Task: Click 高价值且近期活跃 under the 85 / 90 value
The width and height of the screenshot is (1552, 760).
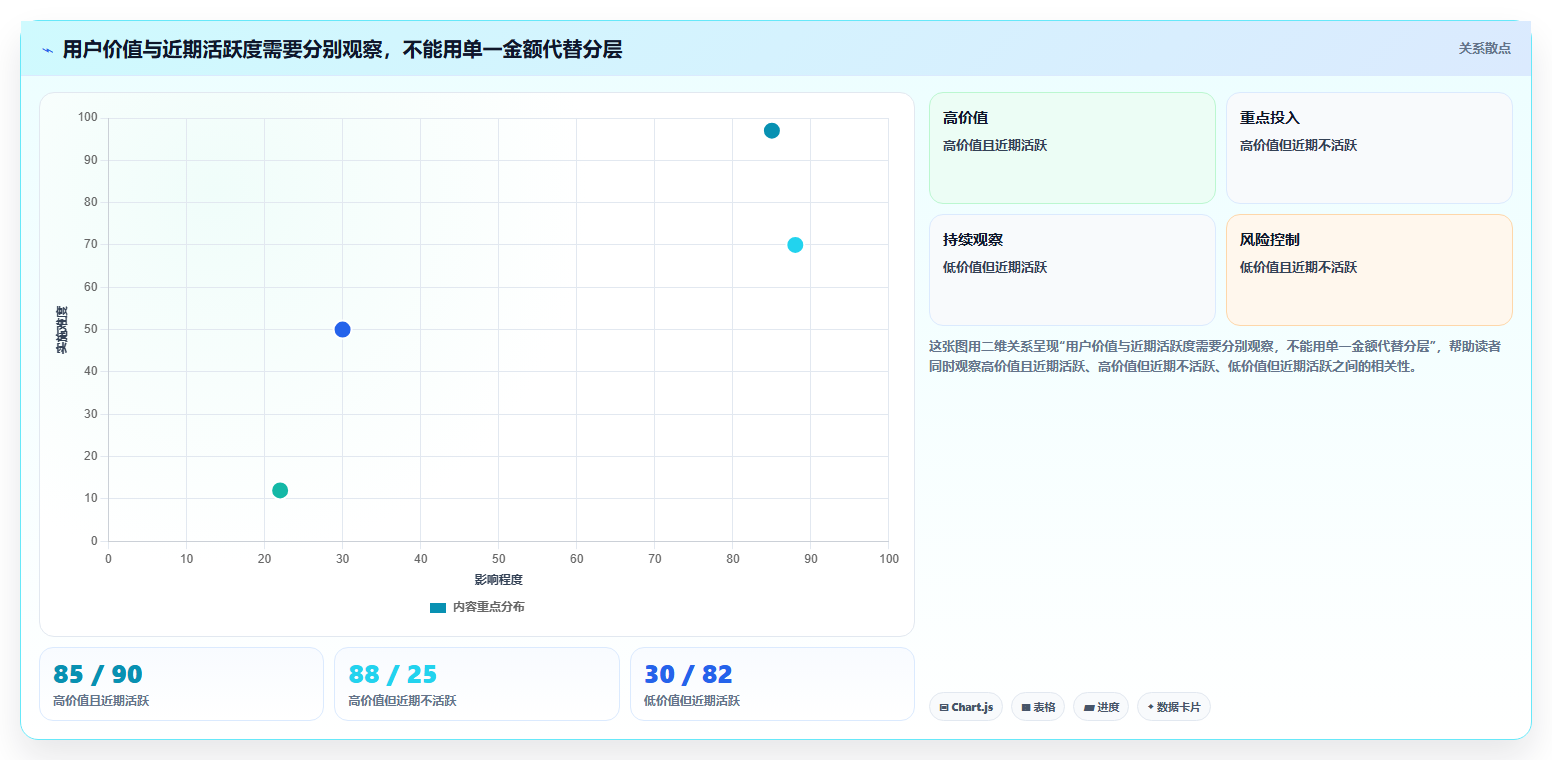Action: pyautogui.click(x=101, y=701)
